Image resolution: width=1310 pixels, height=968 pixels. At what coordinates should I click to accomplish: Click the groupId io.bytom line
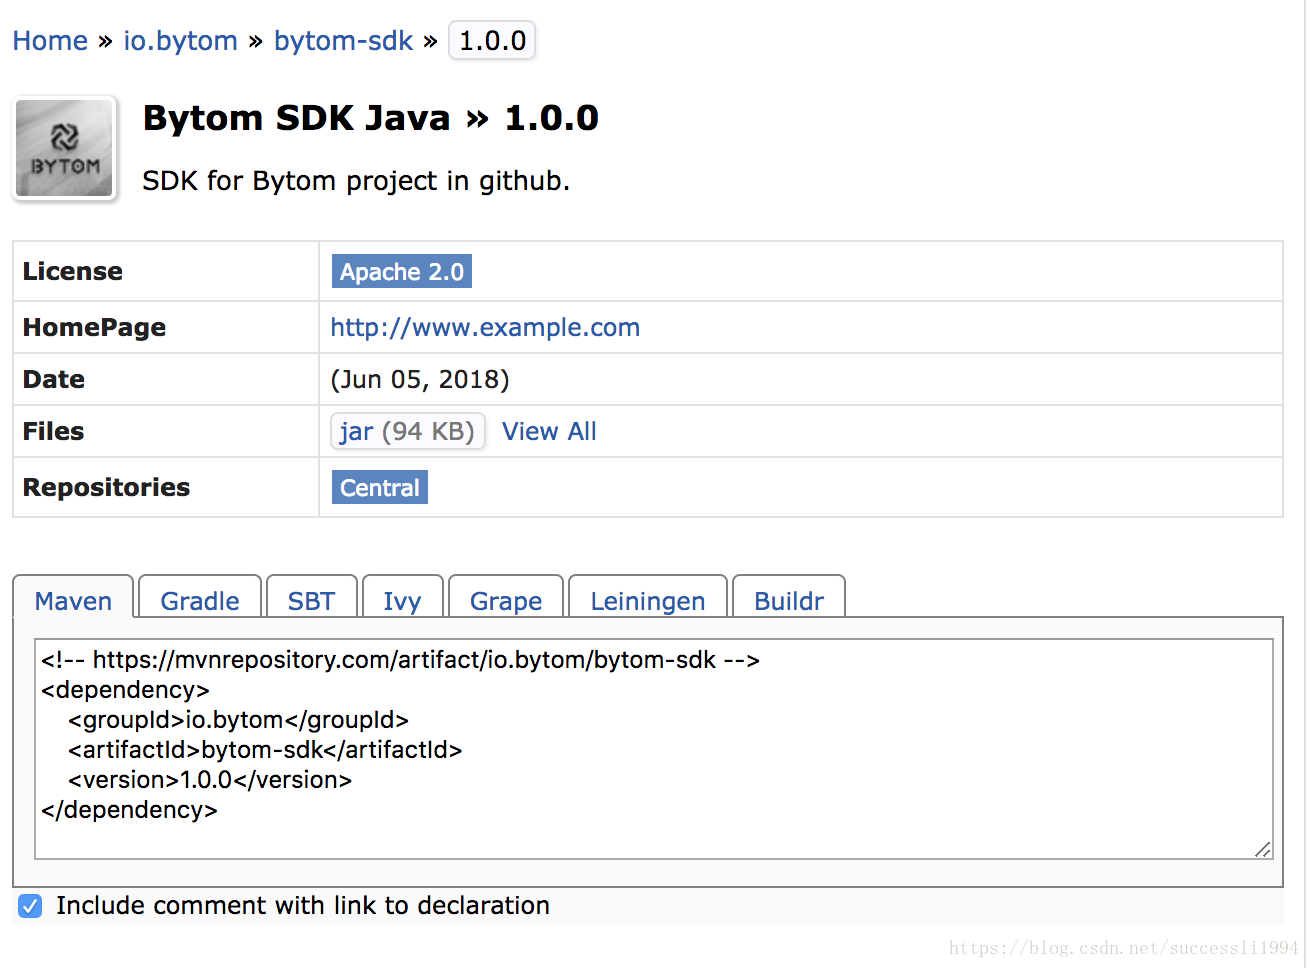point(238,720)
